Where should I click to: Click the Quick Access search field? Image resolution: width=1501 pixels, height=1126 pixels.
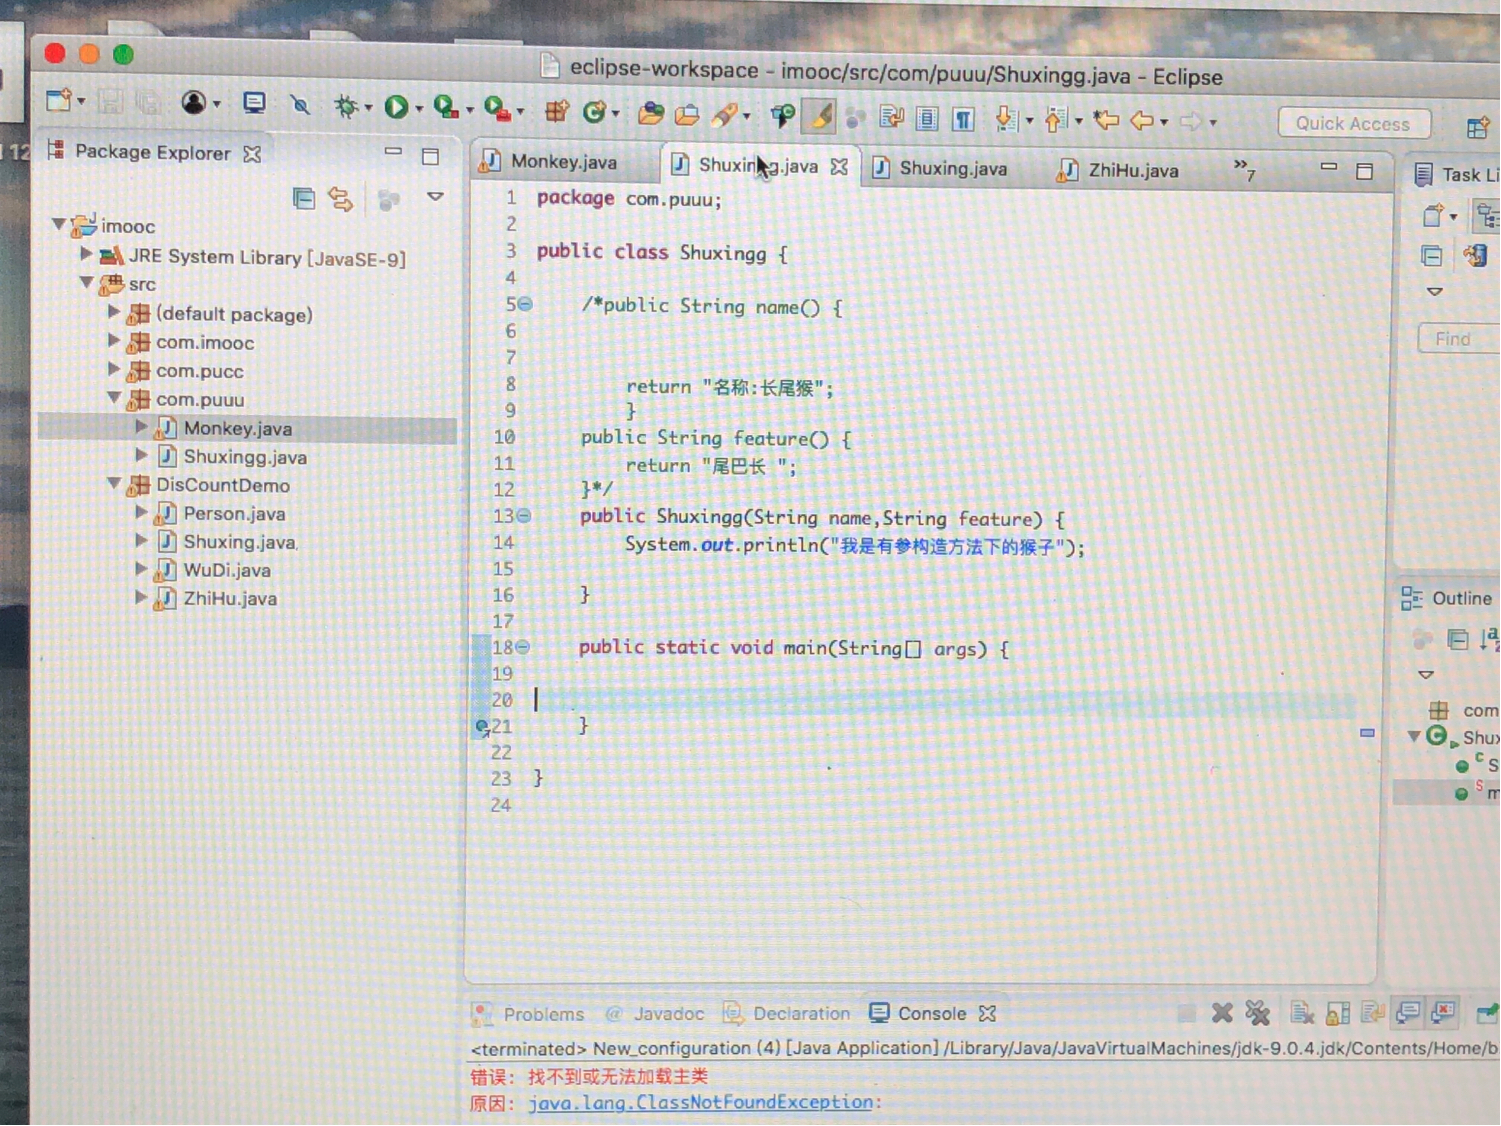(x=1352, y=124)
